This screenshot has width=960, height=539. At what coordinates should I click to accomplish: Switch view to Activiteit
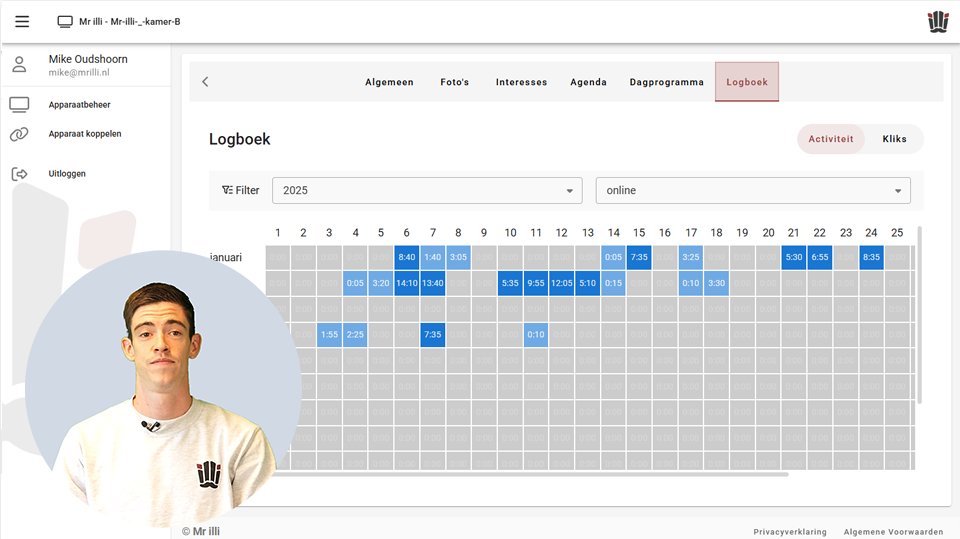click(830, 139)
